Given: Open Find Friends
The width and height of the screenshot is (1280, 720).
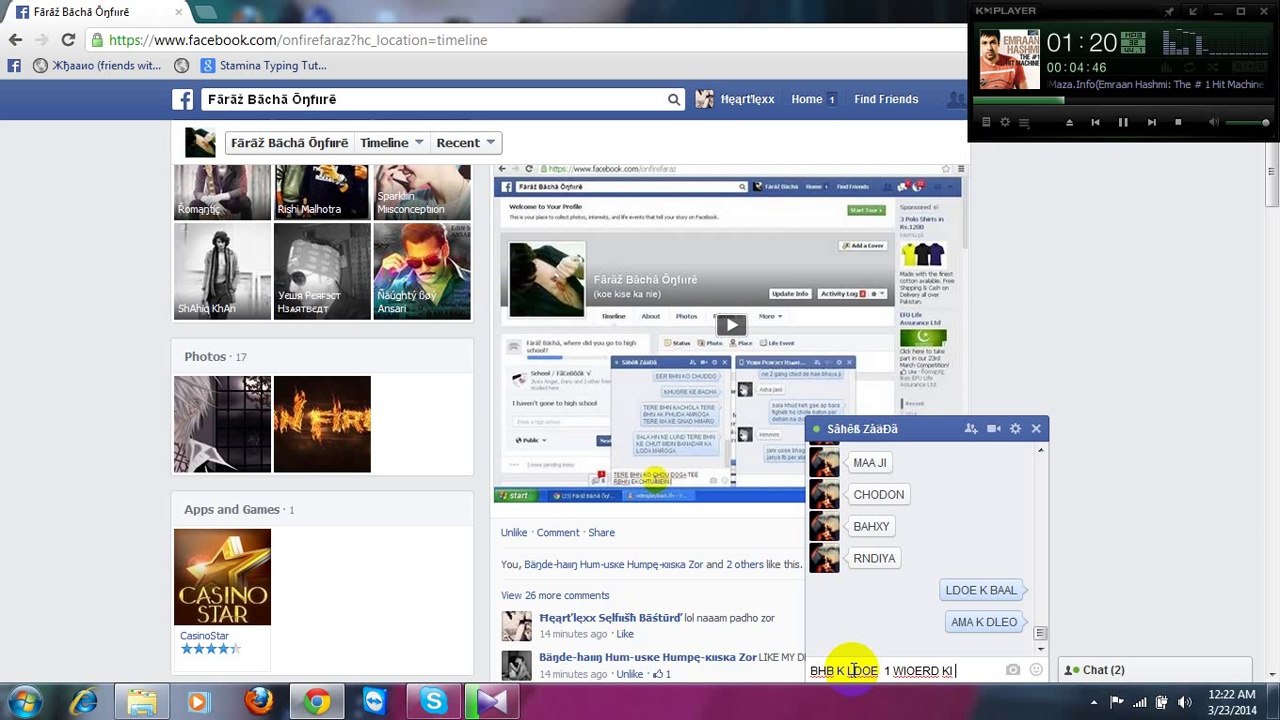Looking at the screenshot, I should coord(886,99).
